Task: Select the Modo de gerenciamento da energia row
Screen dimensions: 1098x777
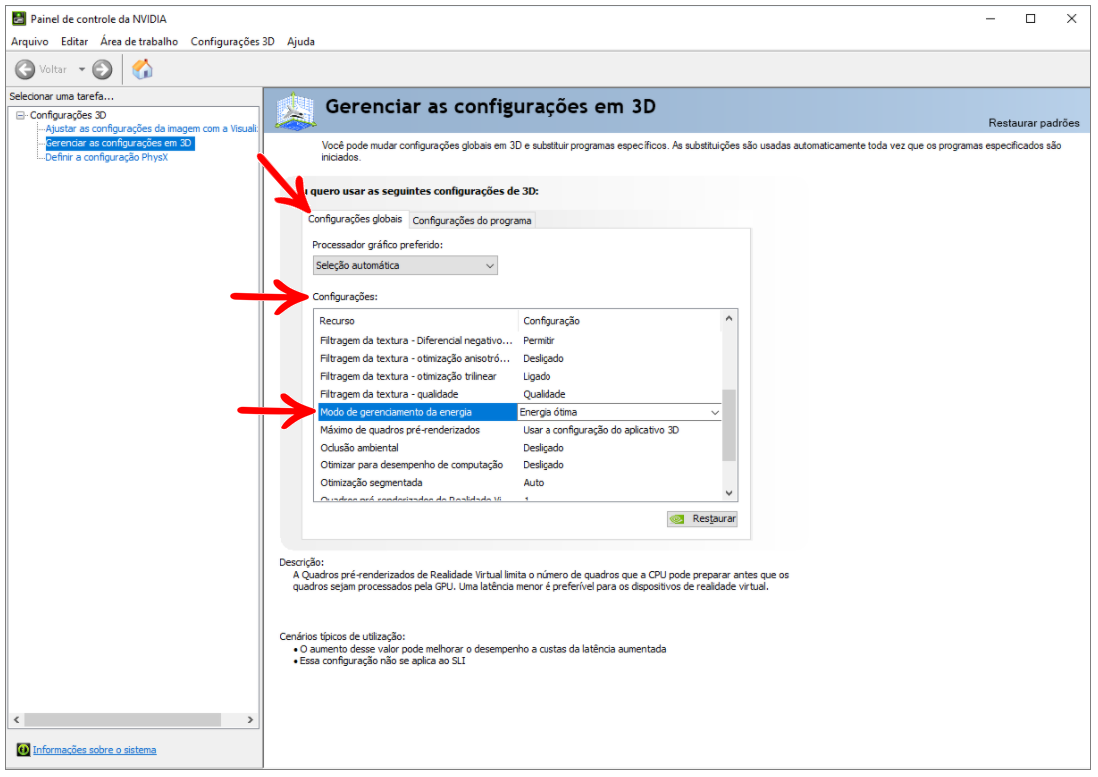Action: 417,412
